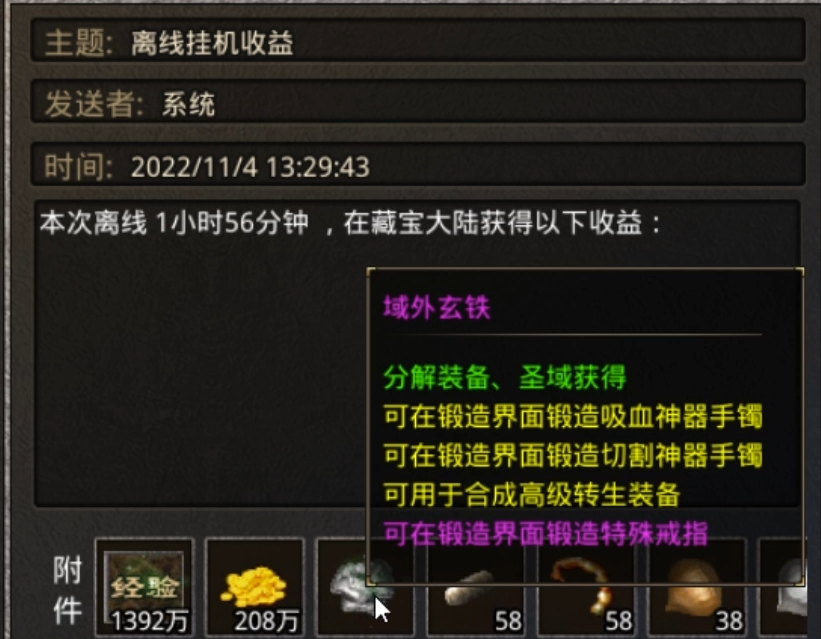Select the gold coins attachment showing 208万
This screenshot has width=821, height=639.
[255, 587]
